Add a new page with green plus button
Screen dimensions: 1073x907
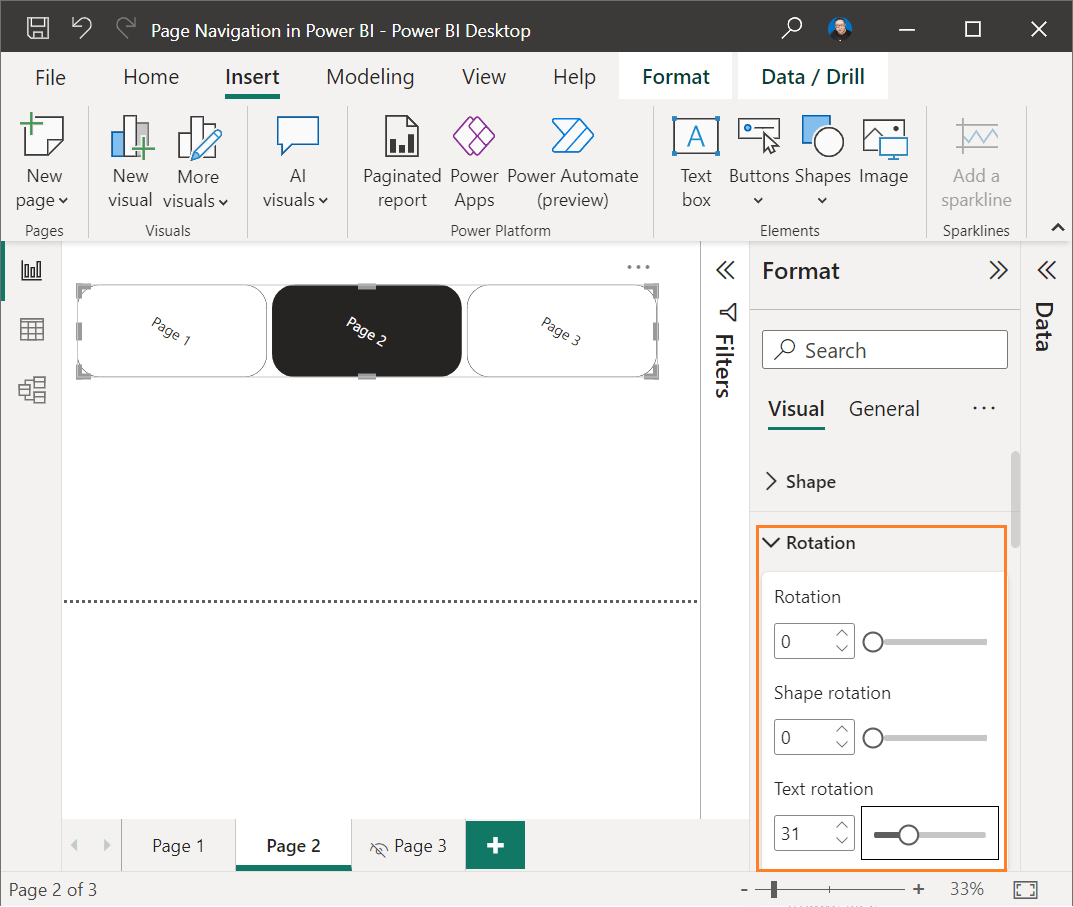tap(495, 845)
